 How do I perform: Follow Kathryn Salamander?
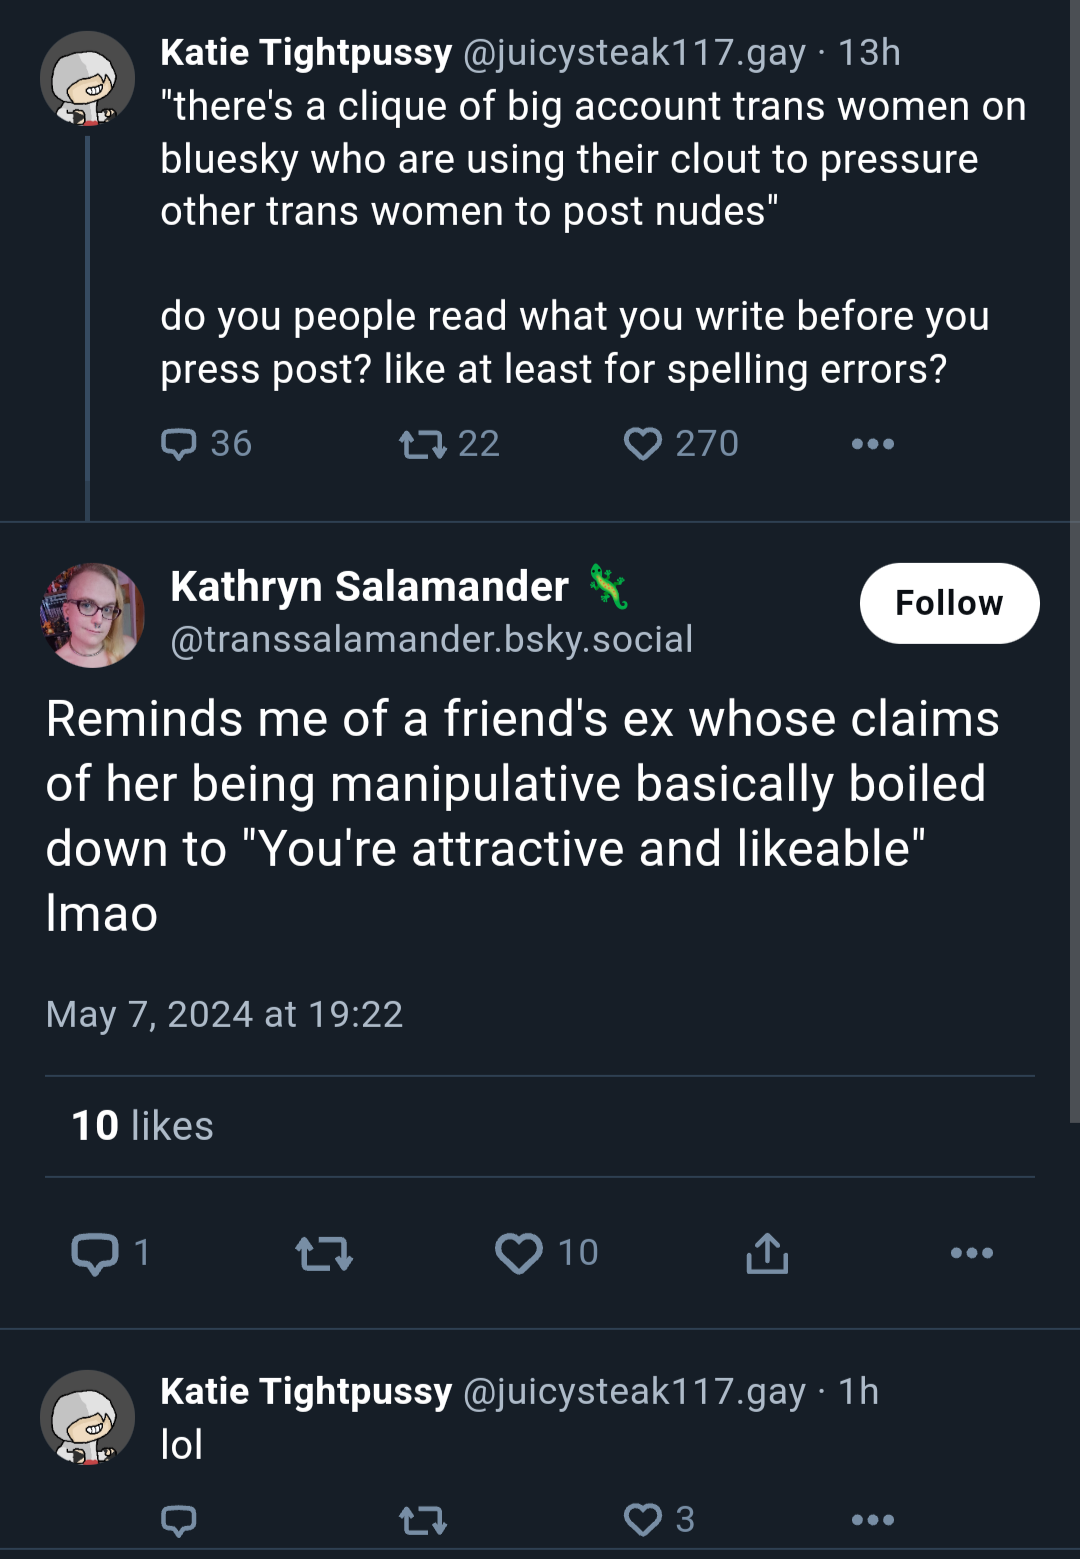(x=949, y=603)
